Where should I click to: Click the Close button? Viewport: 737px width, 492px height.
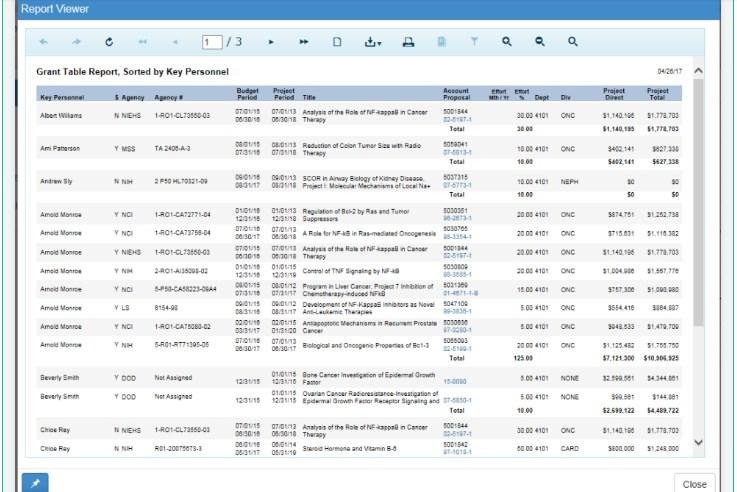694,483
